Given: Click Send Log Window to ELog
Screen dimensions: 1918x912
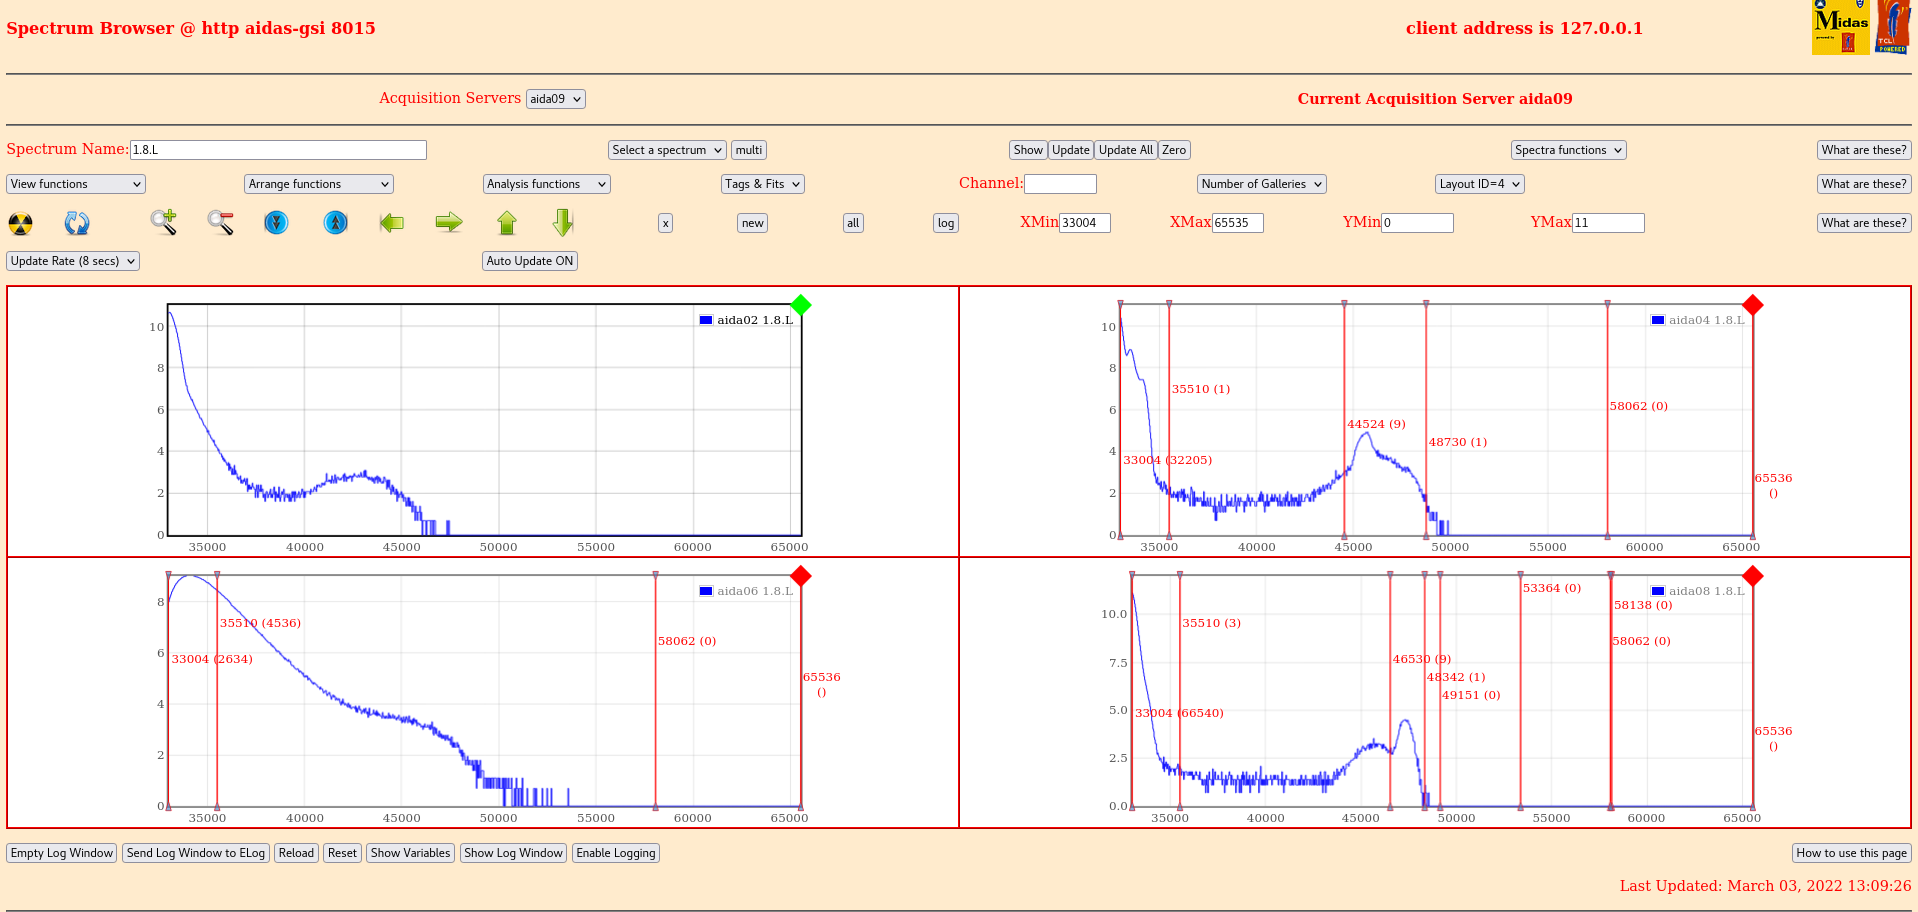Looking at the screenshot, I should click(x=196, y=853).
